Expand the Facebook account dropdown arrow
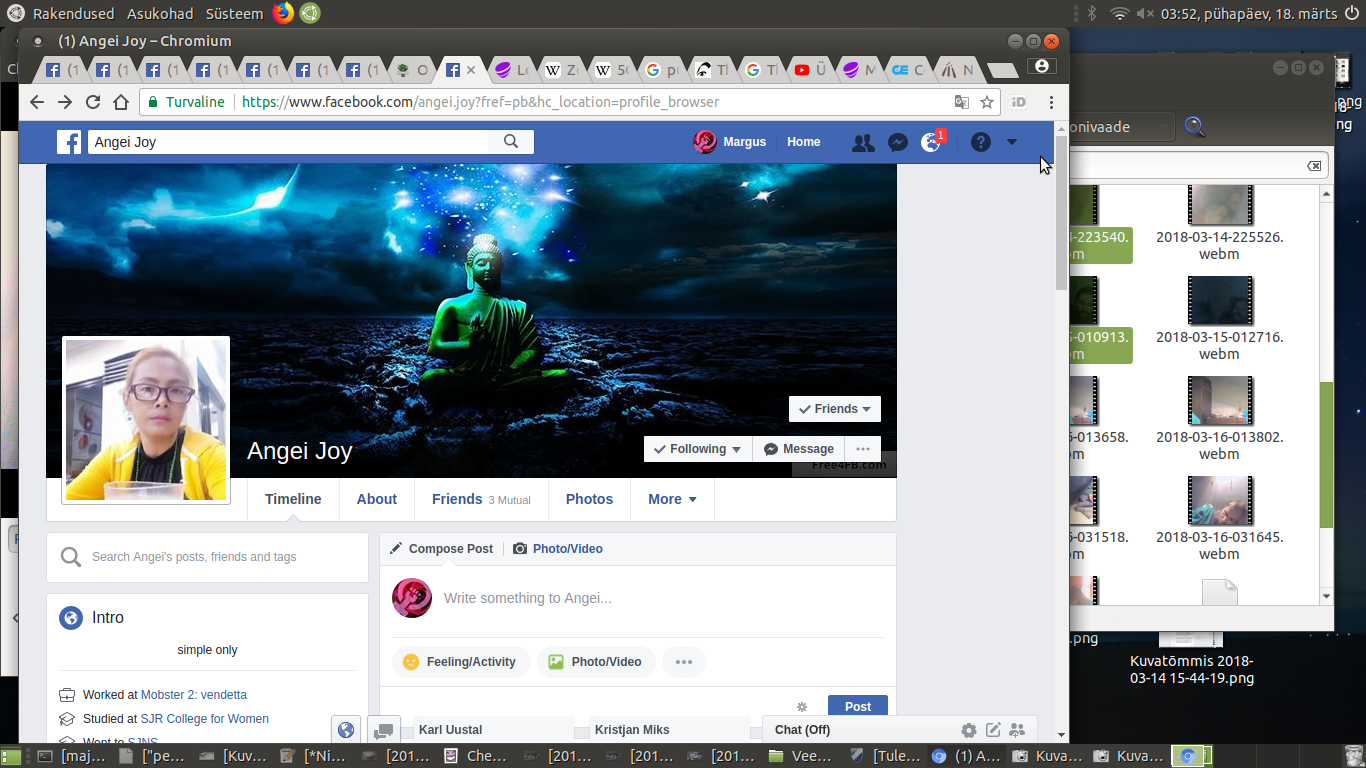1366x768 pixels. click(1012, 142)
